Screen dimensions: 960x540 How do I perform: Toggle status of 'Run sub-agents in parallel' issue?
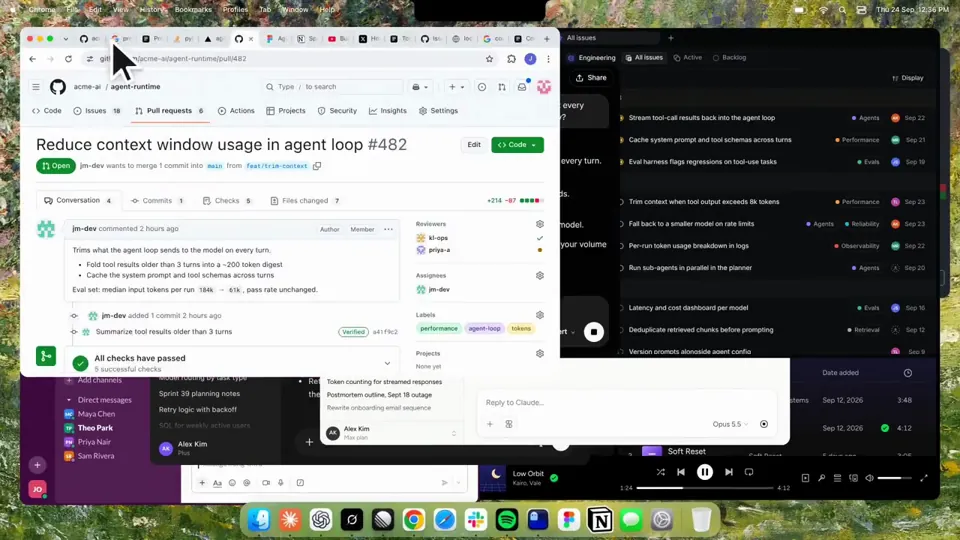(621, 268)
